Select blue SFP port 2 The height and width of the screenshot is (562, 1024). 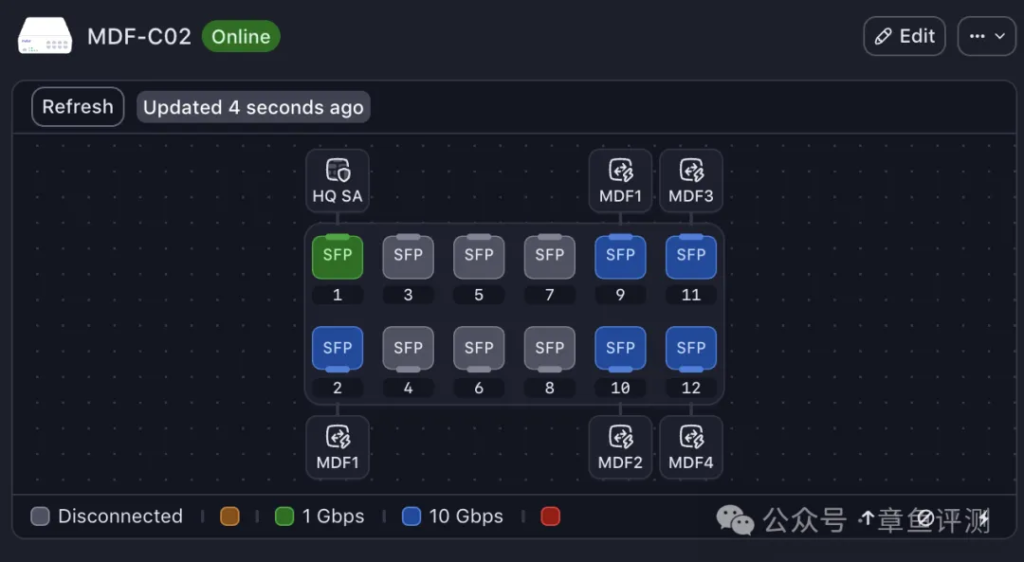tap(338, 348)
